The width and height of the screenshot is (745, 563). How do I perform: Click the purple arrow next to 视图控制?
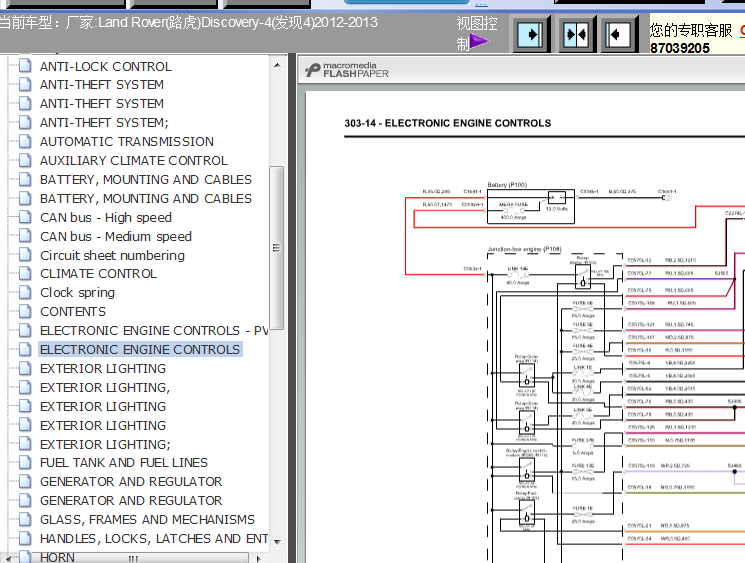click(x=479, y=41)
